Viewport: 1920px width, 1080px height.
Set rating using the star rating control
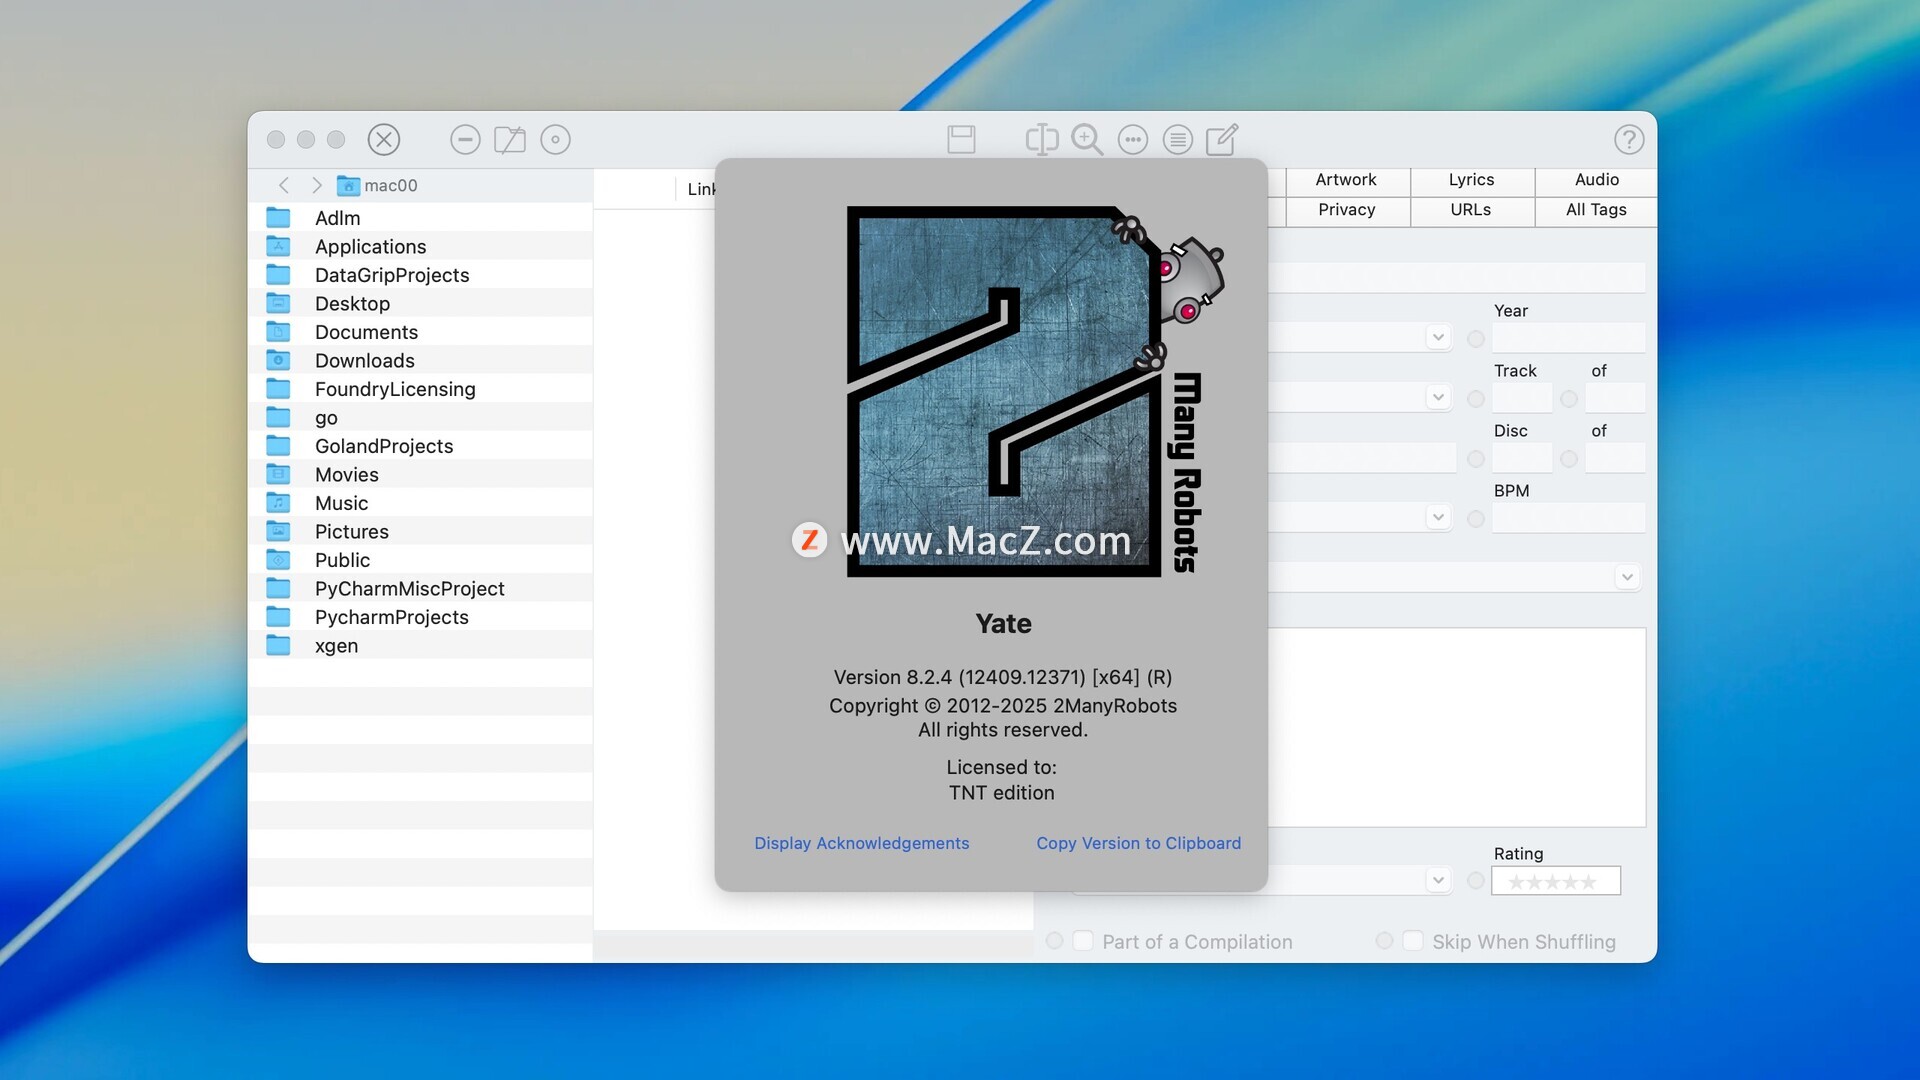tap(1555, 881)
